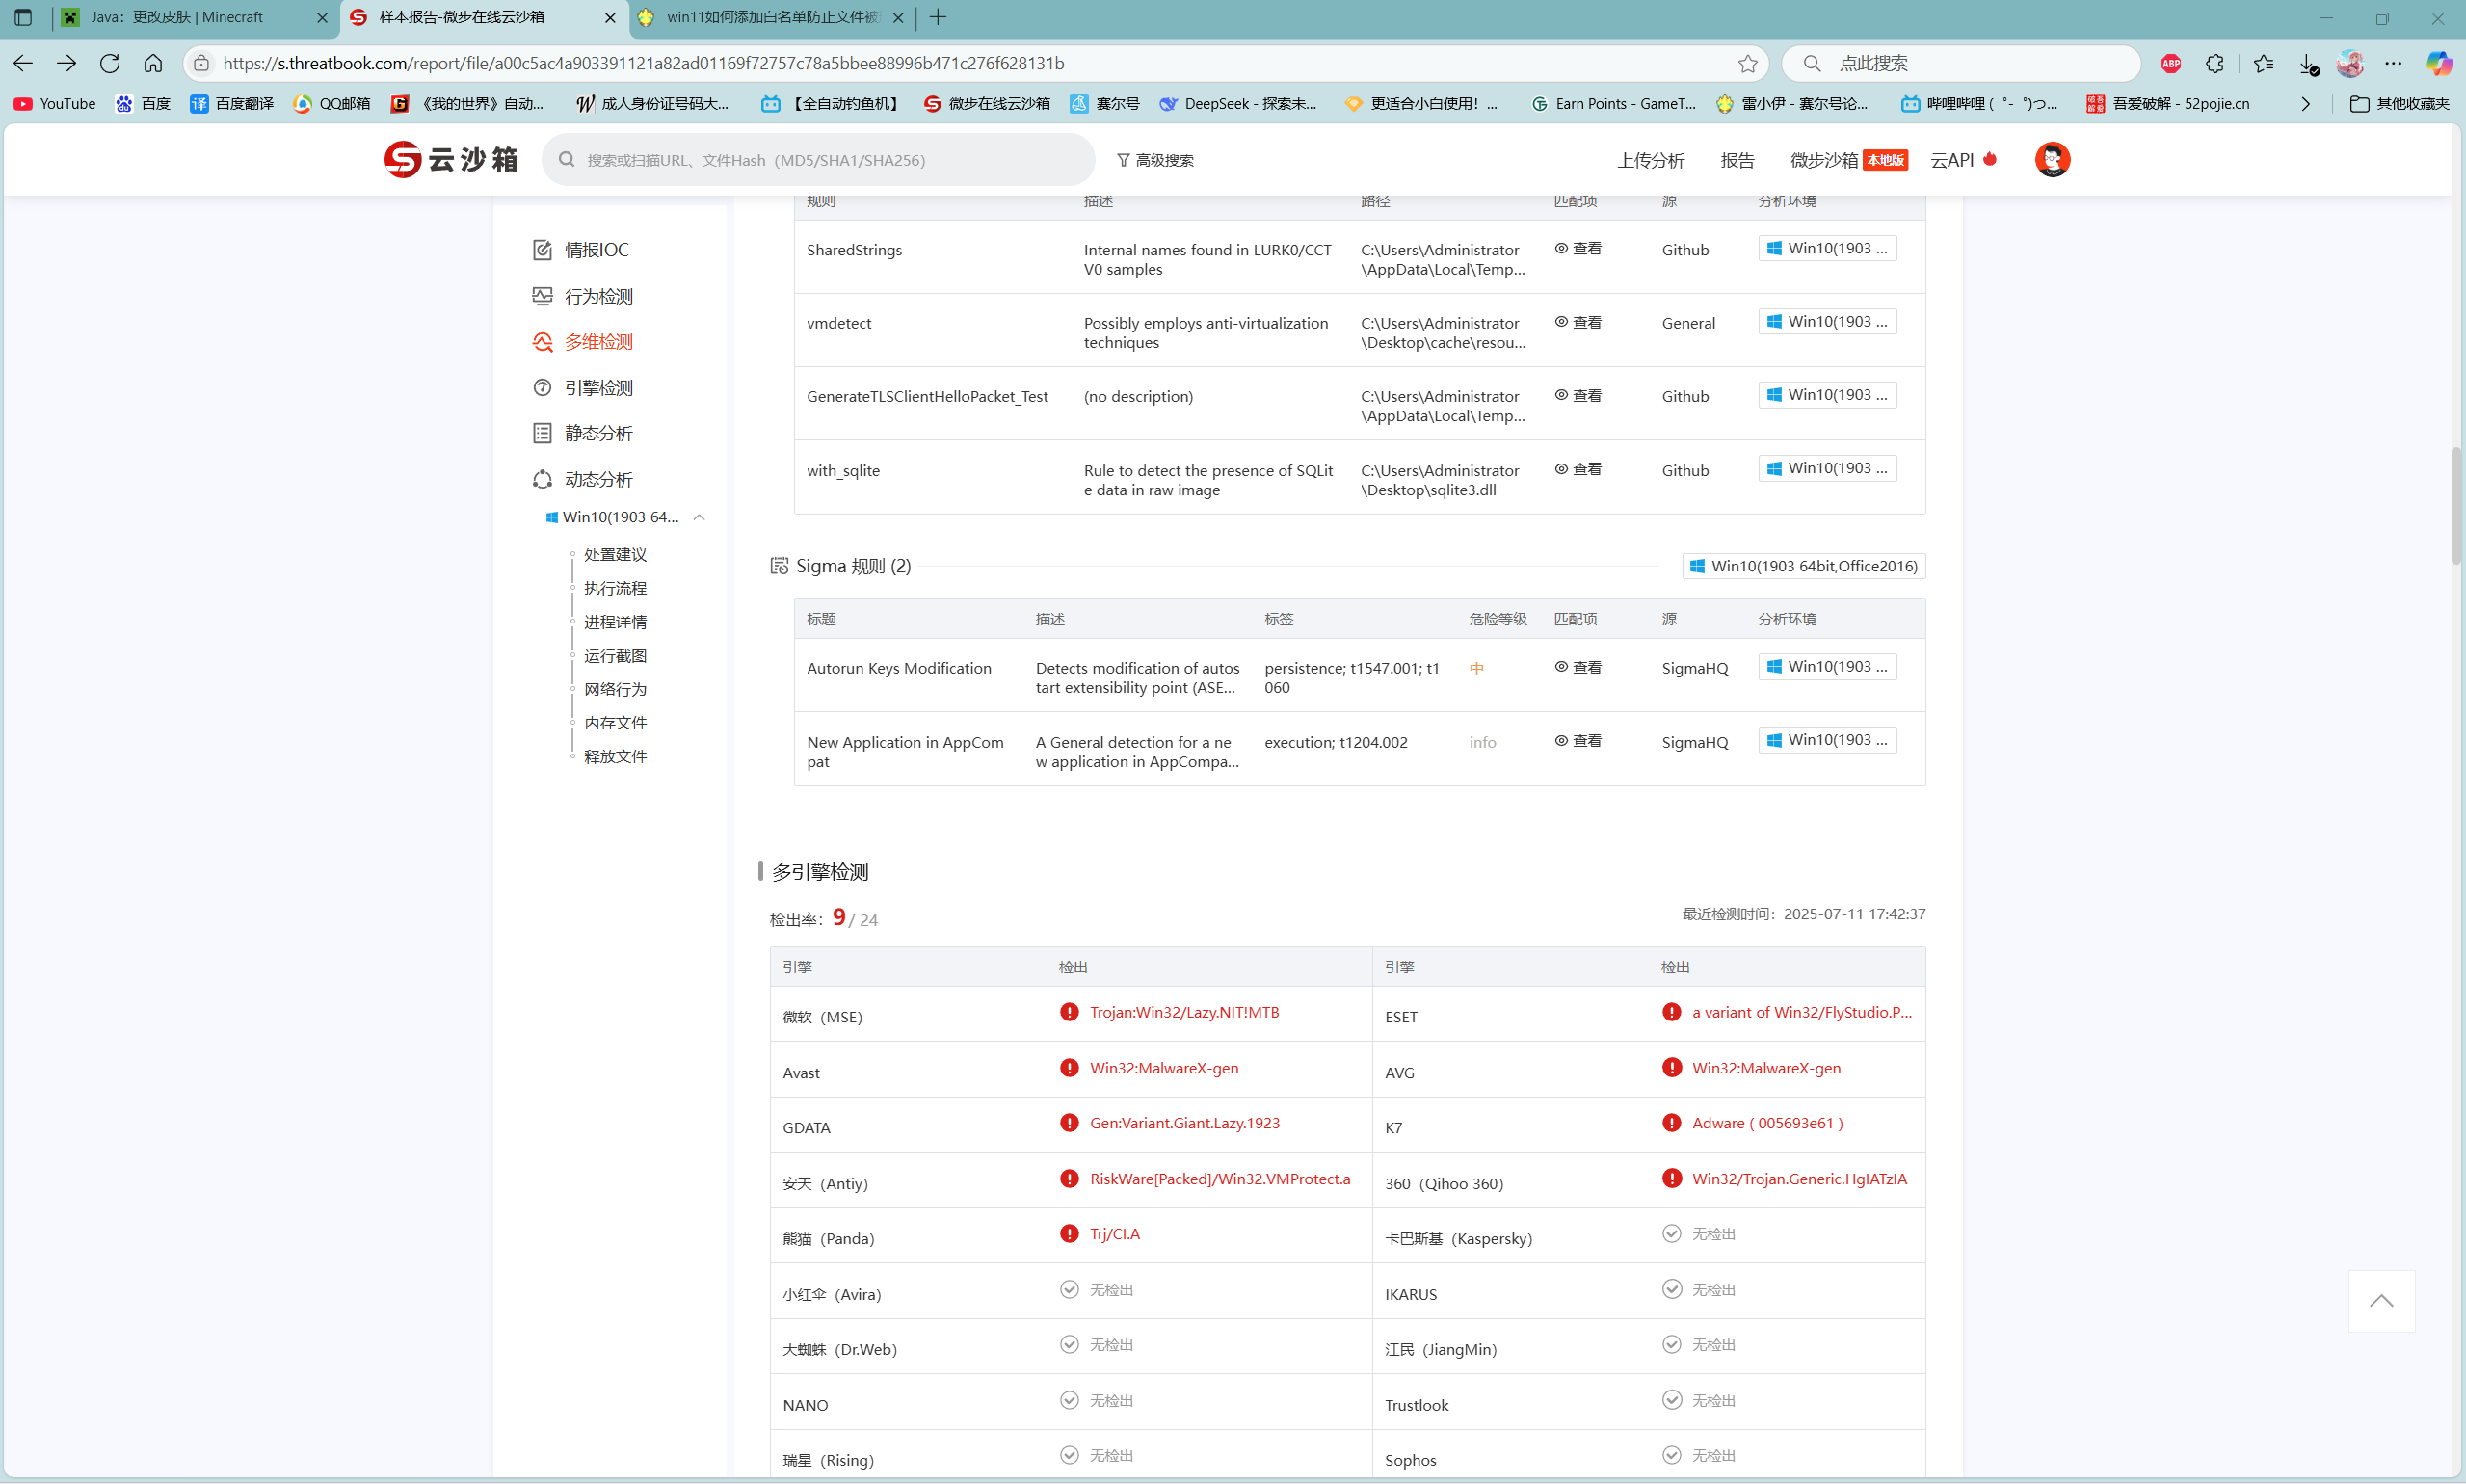Select 多维检测 in sidebar
The image size is (2466, 1484).
583,342
